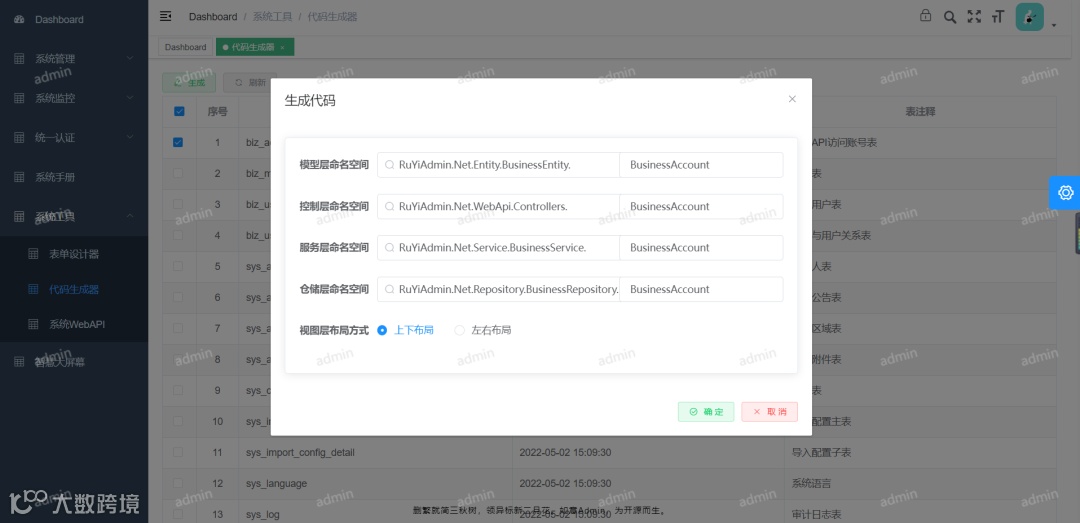1080x523 pixels.
Task: Click Dashboard in the breadcrumb
Action: click(x=213, y=17)
